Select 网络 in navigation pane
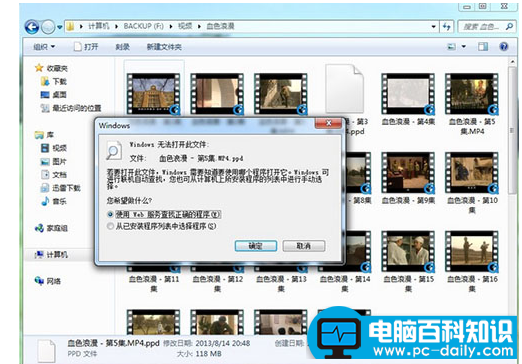The width and height of the screenshot is (522, 364). [x=48, y=281]
